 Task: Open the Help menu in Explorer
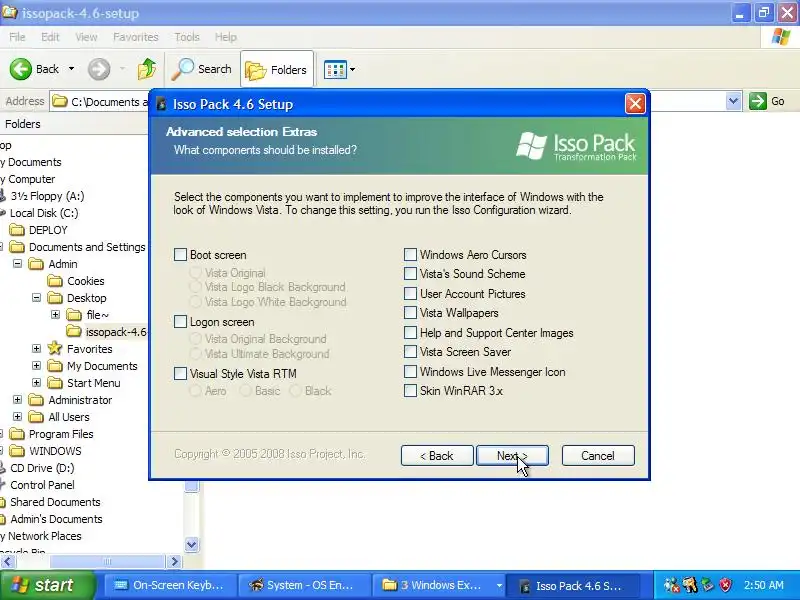pos(225,37)
